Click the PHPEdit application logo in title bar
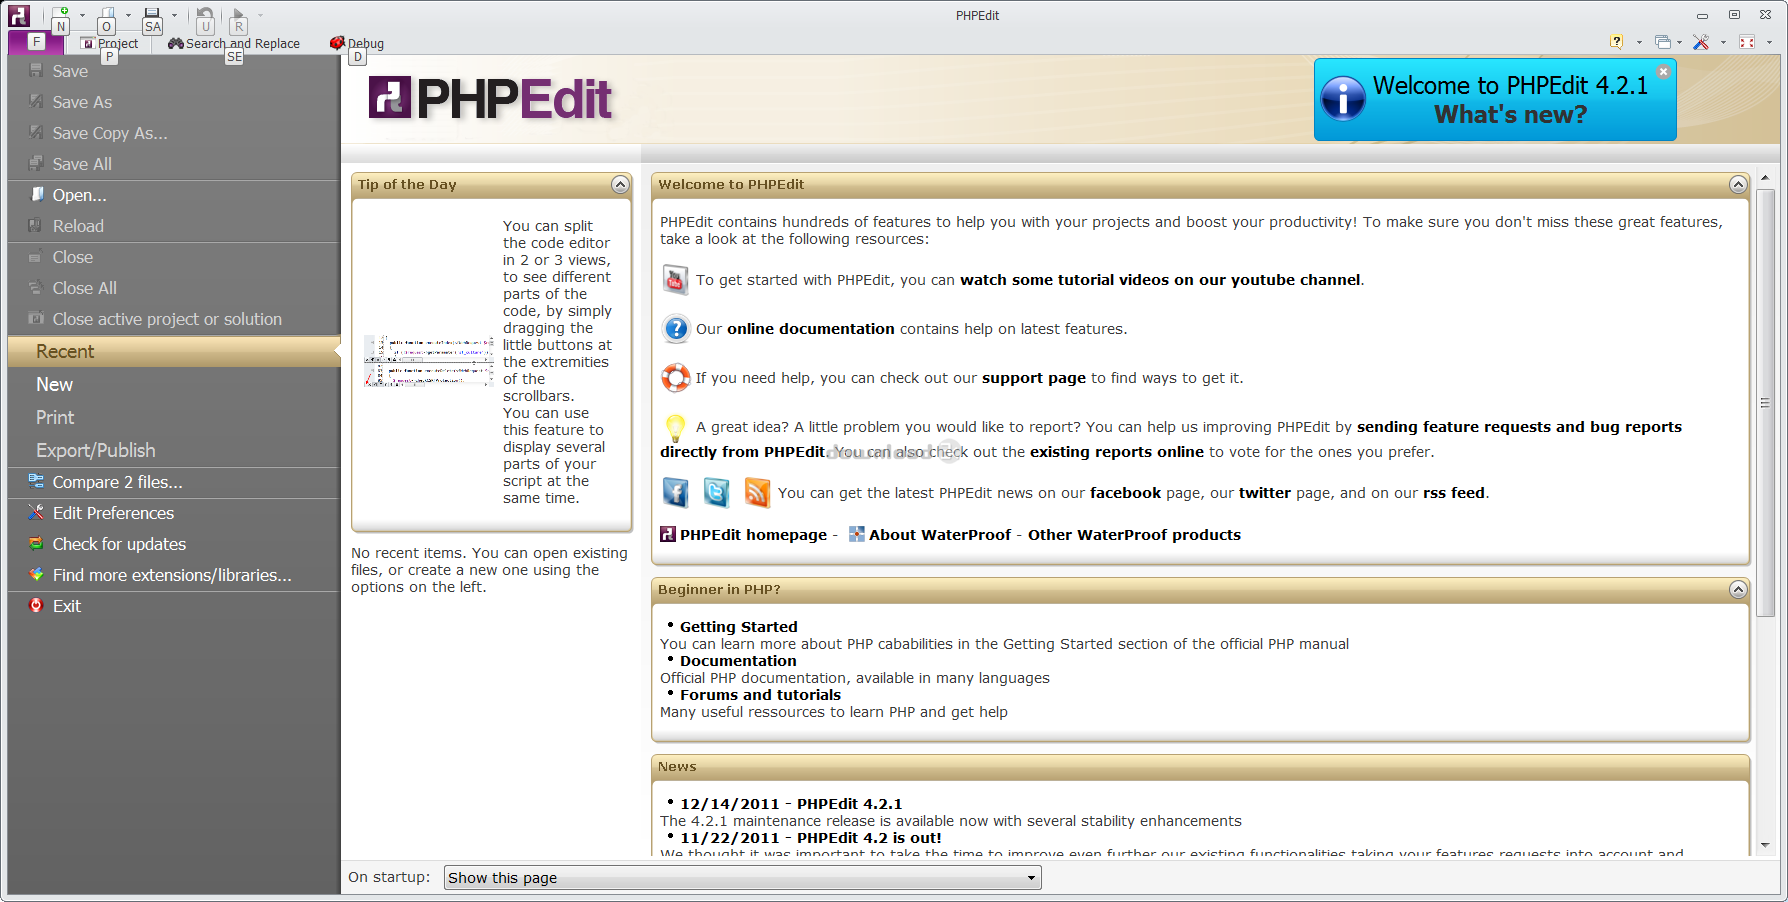 18,15
